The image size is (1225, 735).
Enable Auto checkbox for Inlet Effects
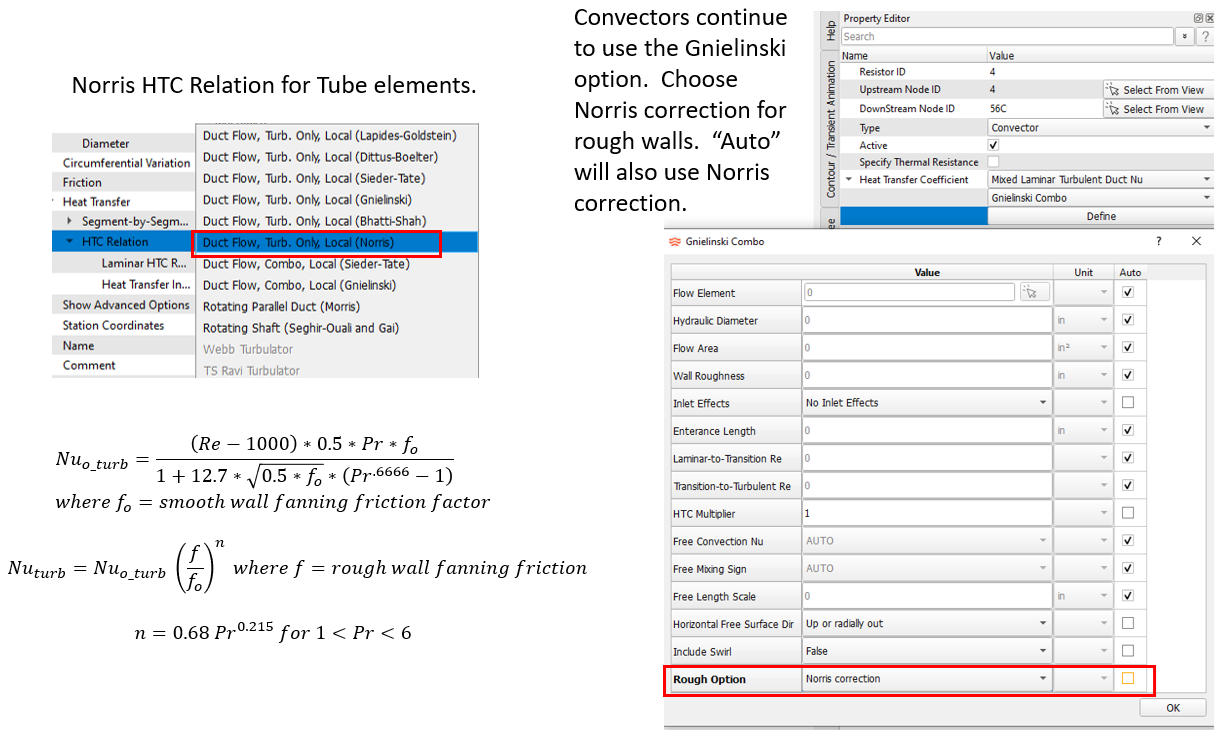click(1128, 403)
